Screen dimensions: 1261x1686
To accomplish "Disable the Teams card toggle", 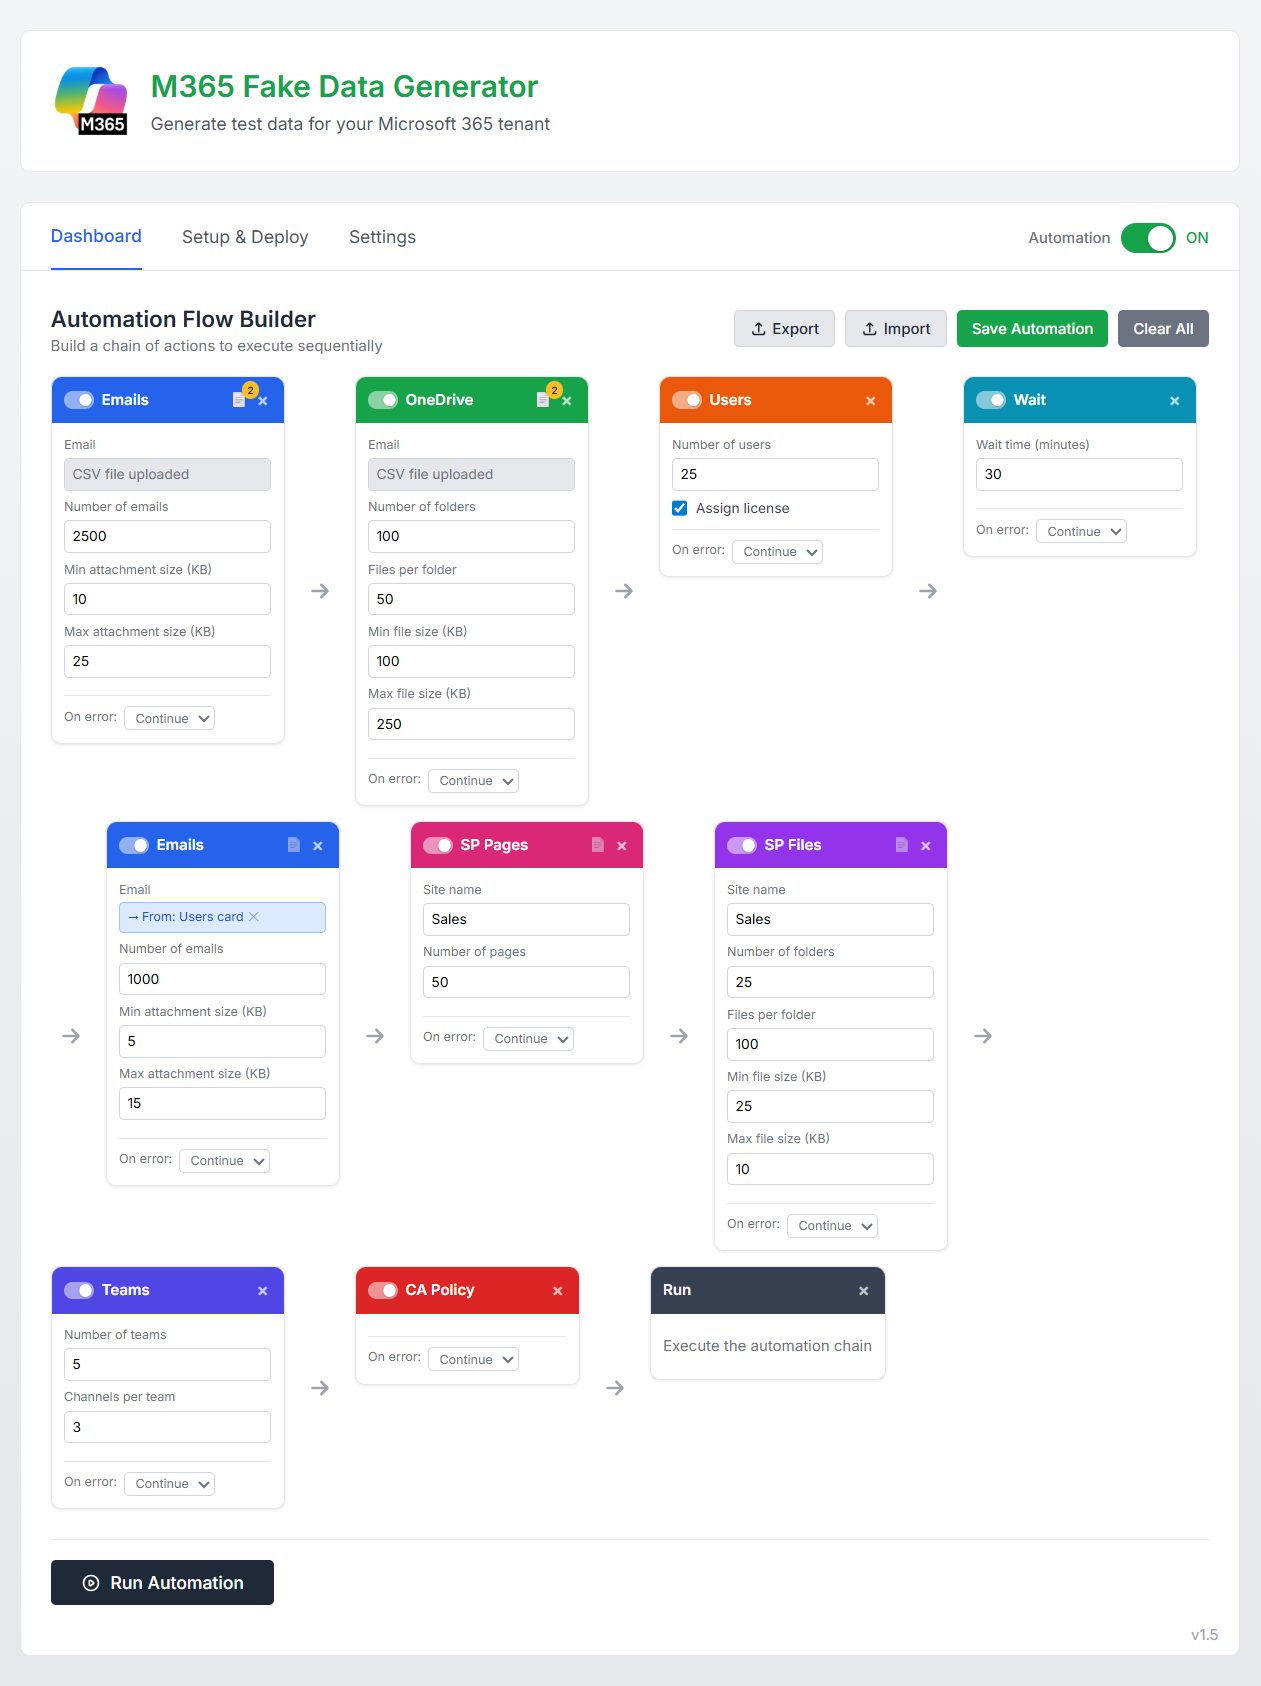I will tap(79, 1291).
